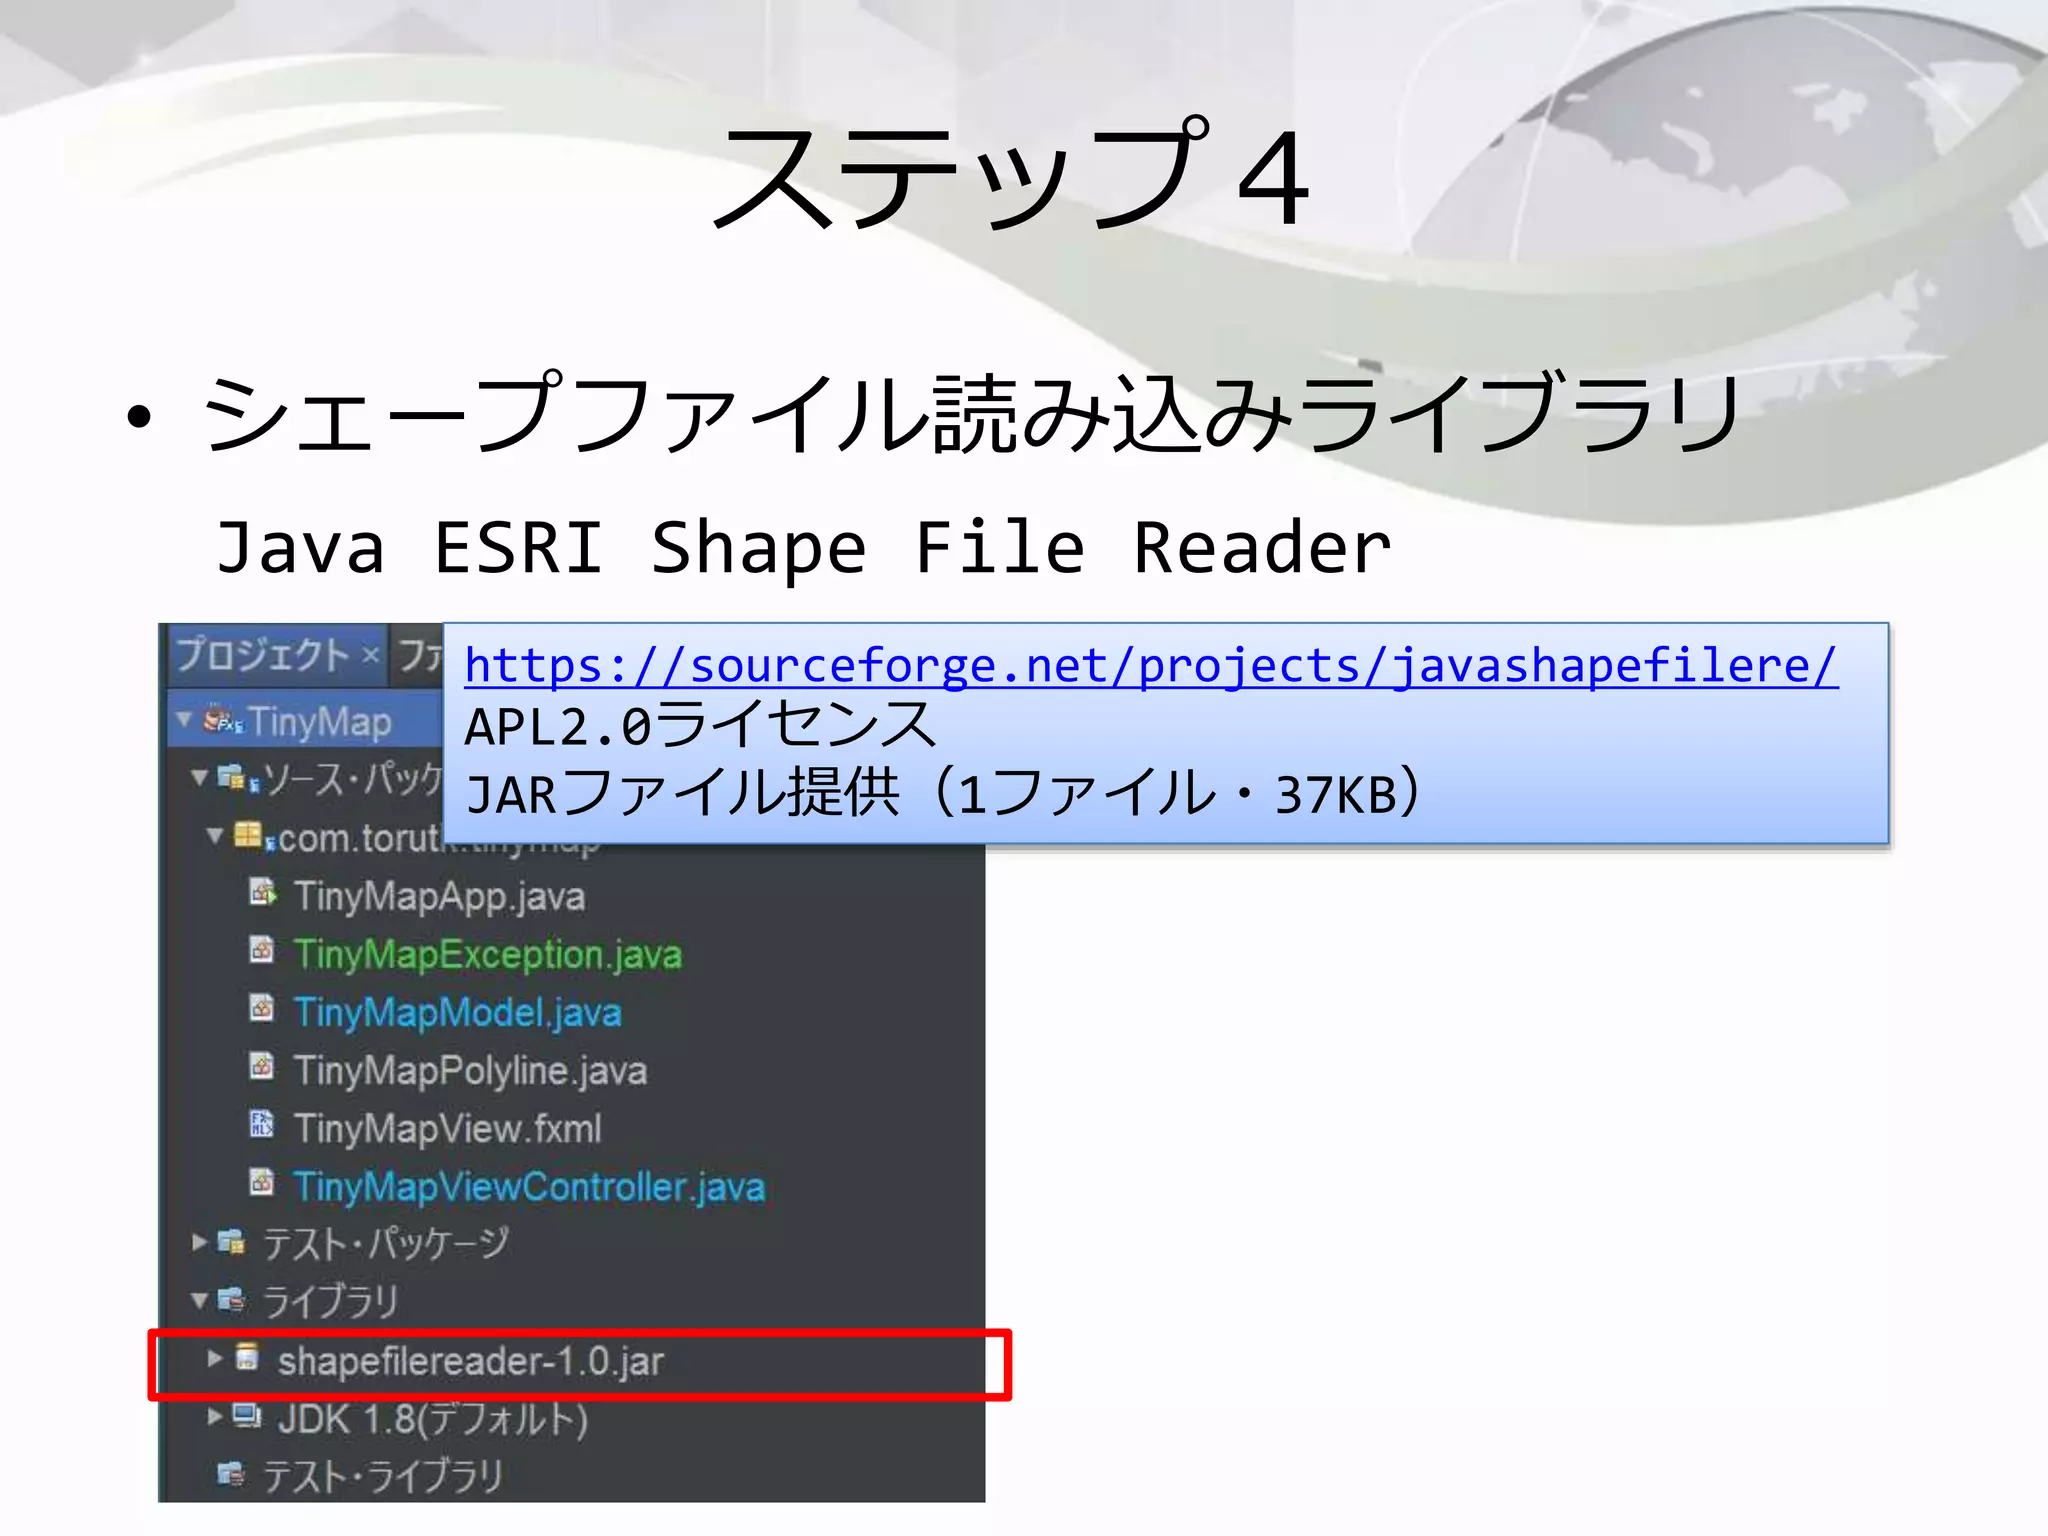Select JDK 1.8(デフォルト) entry
Viewport: 2048px width, 1536px height.
pos(433,1419)
